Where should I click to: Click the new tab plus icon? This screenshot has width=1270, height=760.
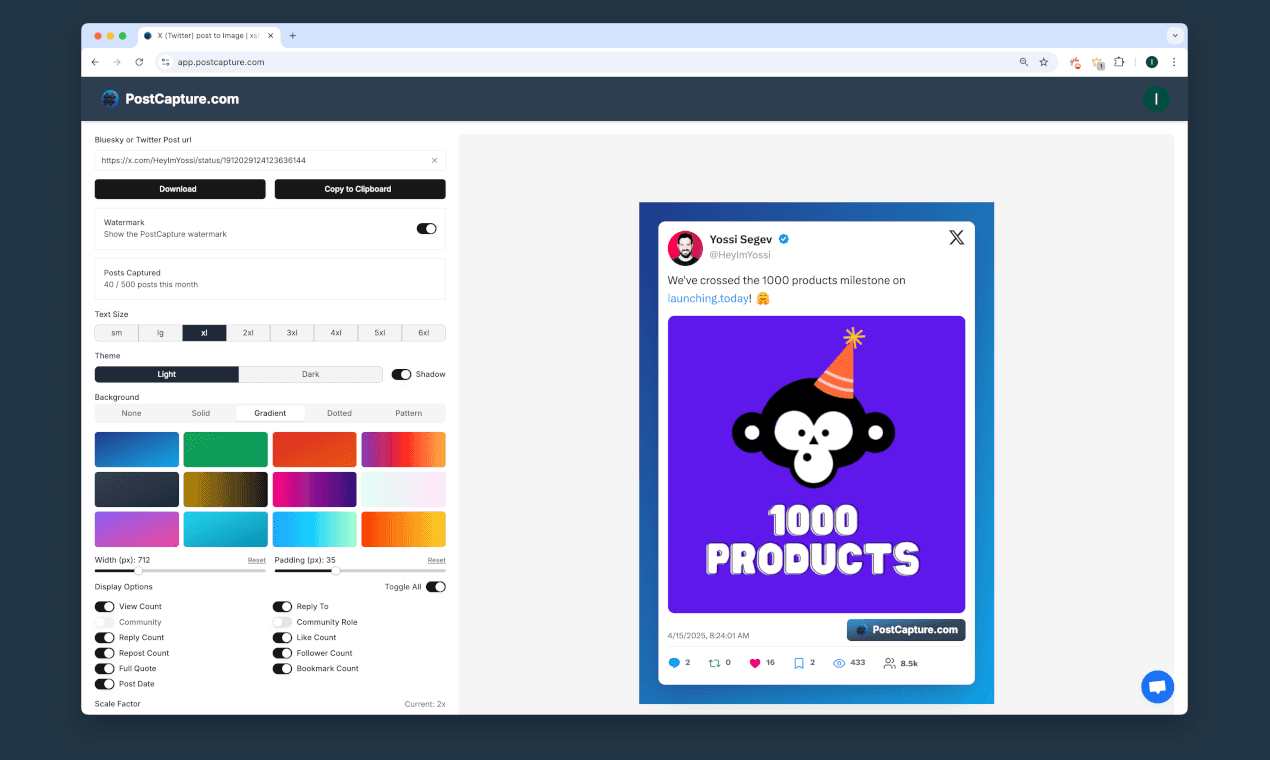293,36
